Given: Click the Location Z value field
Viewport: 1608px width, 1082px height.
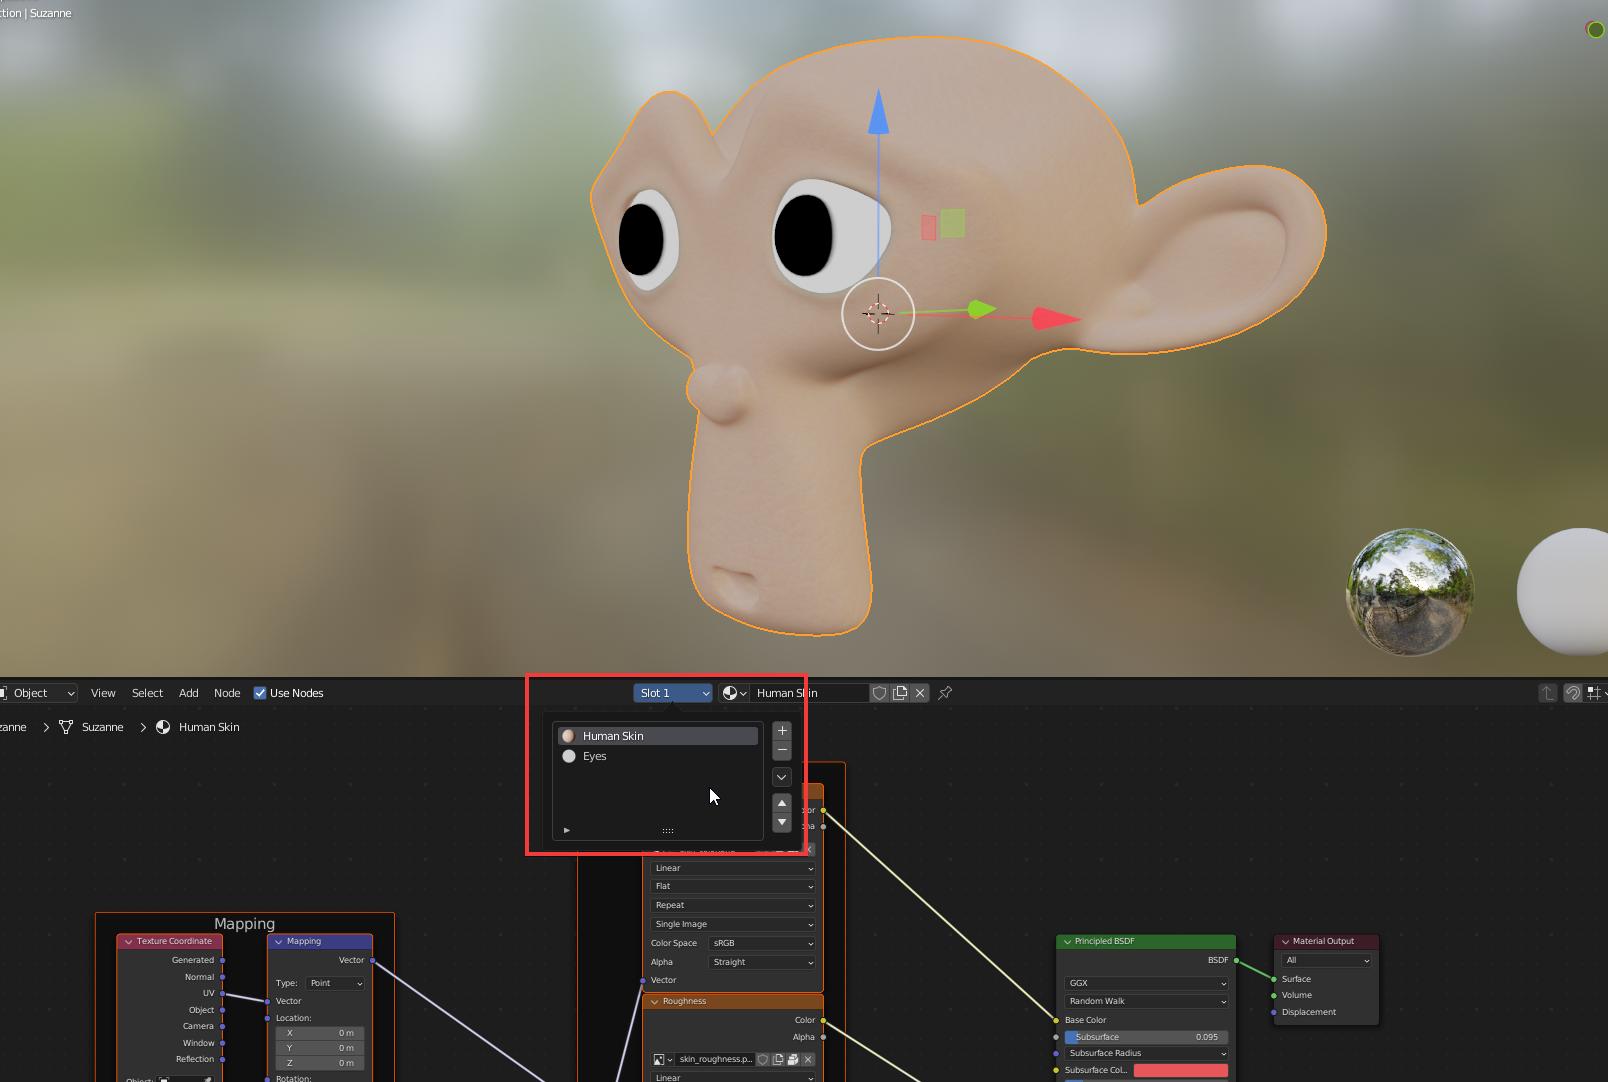Looking at the screenshot, I should coord(320,1063).
